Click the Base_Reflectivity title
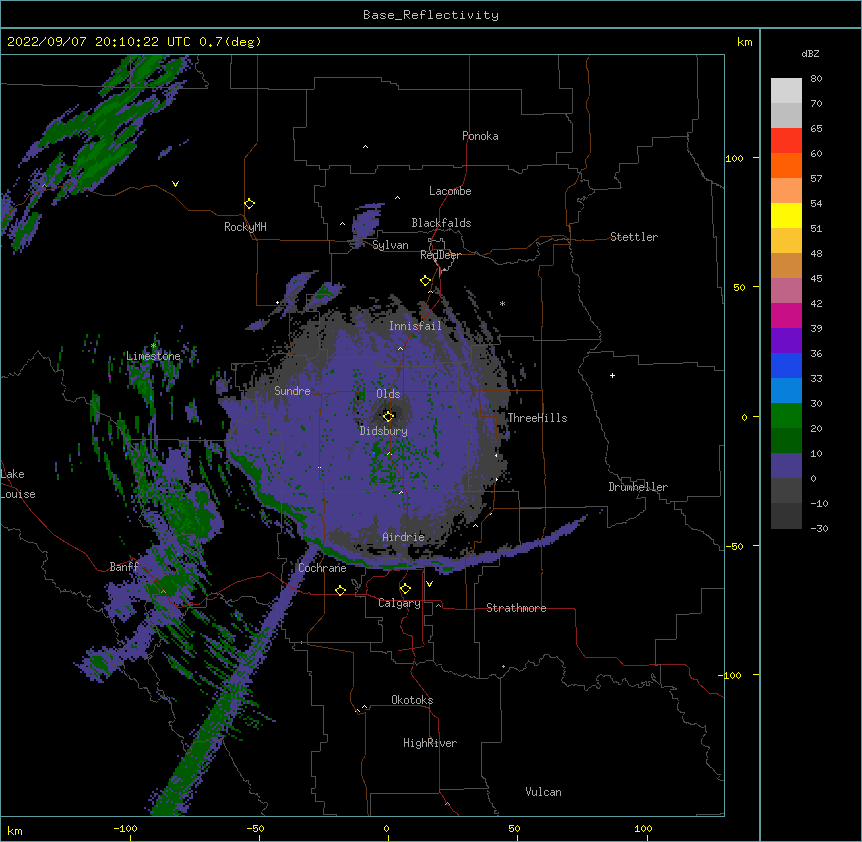This screenshot has width=862, height=842. (x=430, y=15)
